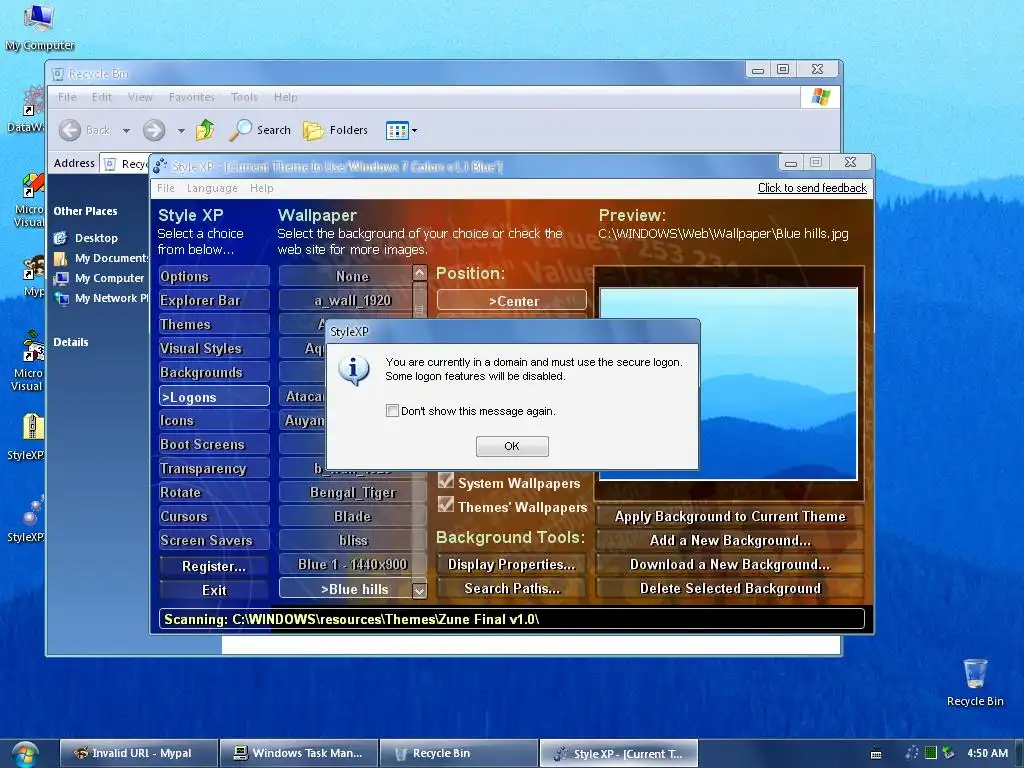Open Visual Styles section

point(214,349)
